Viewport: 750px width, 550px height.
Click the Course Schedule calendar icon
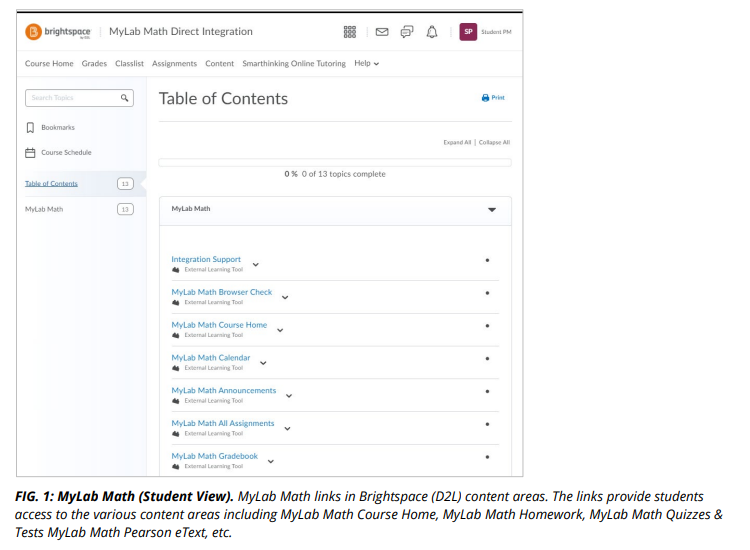coord(30,153)
